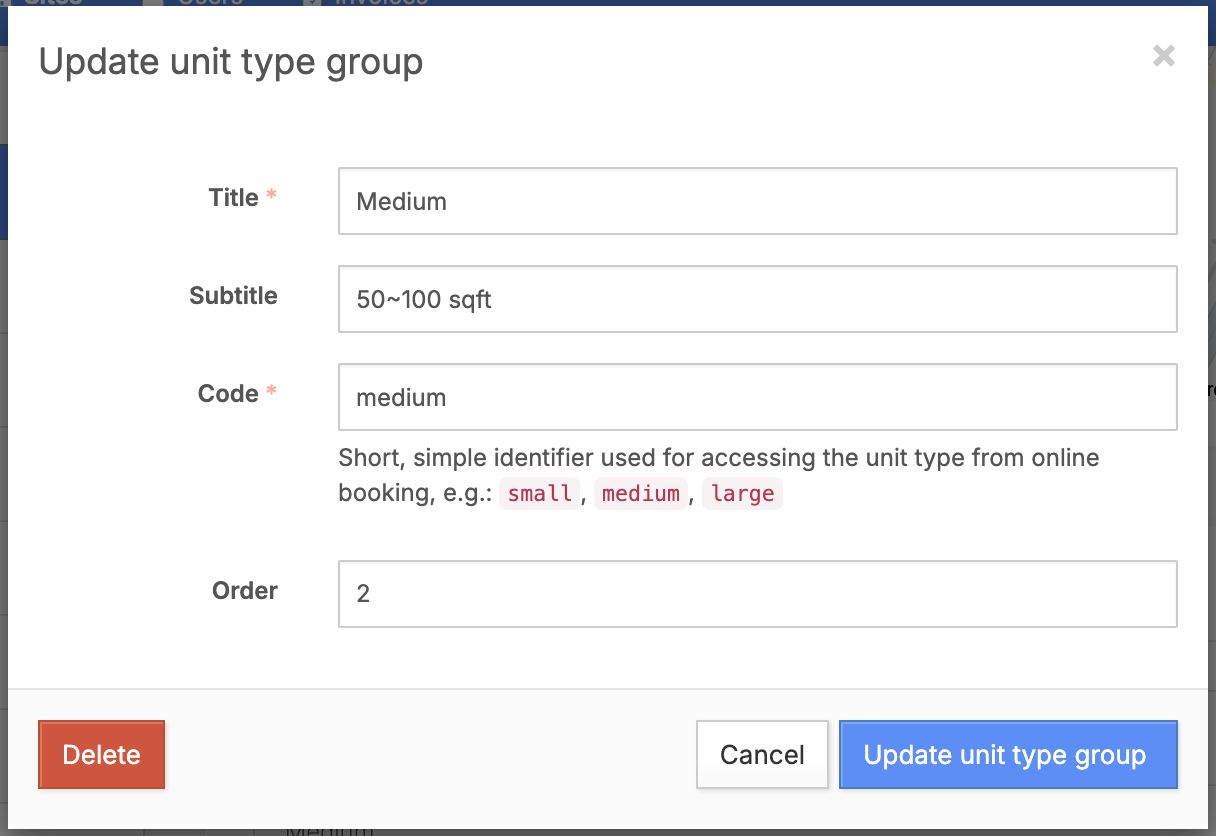Image resolution: width=1216 pixels, height=836 pixels.
Task: Close the Update unit type group dialog
Action: click(1163, 56)
